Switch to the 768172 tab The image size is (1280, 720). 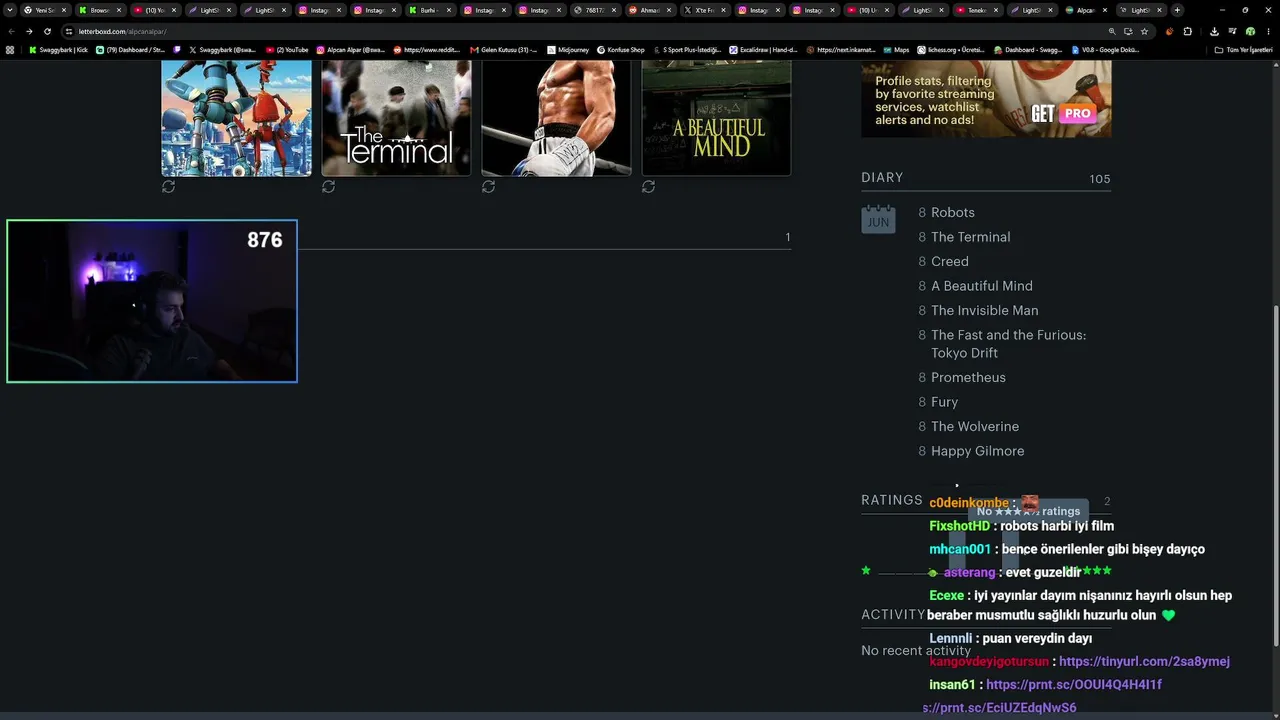(595, 10)
